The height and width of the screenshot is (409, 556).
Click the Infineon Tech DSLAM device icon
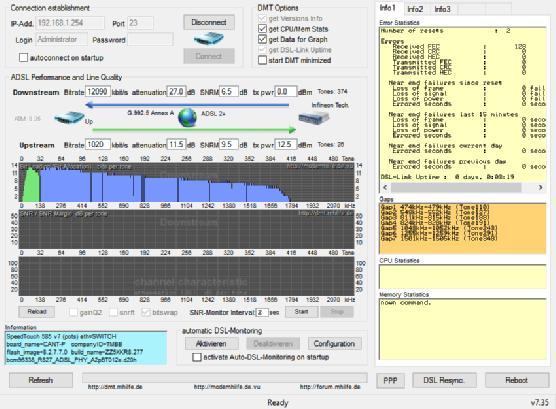314,118
